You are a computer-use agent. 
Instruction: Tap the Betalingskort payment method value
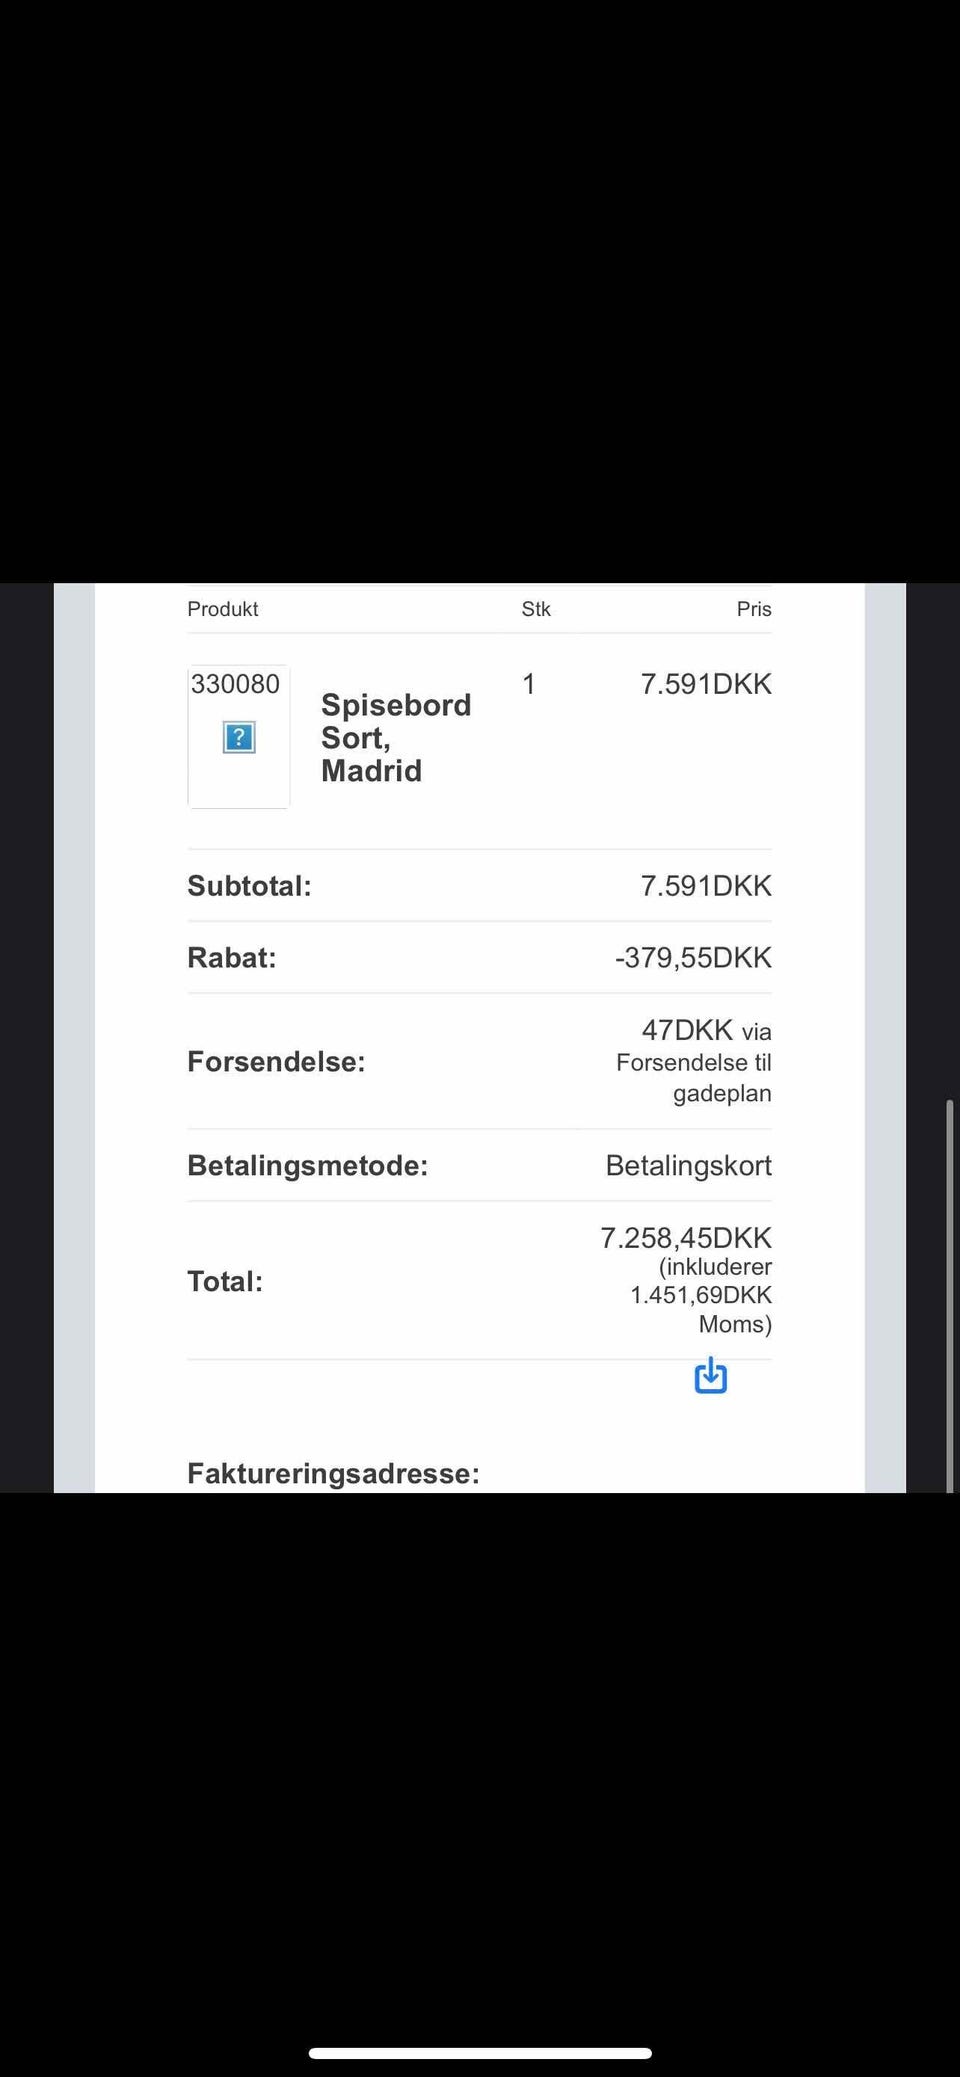click(689, 1166)
